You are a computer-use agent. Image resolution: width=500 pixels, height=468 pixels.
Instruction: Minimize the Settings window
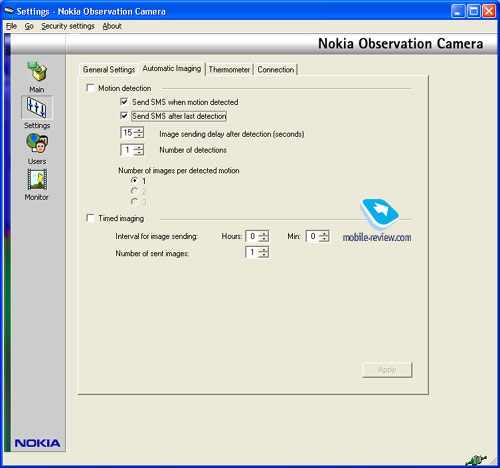[x=458, y=11]
